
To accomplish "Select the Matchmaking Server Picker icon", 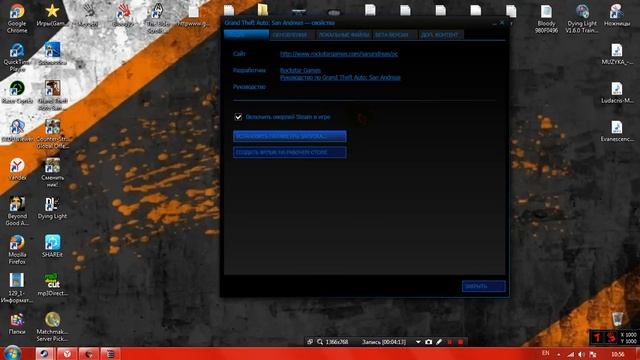I will (52, 327).
